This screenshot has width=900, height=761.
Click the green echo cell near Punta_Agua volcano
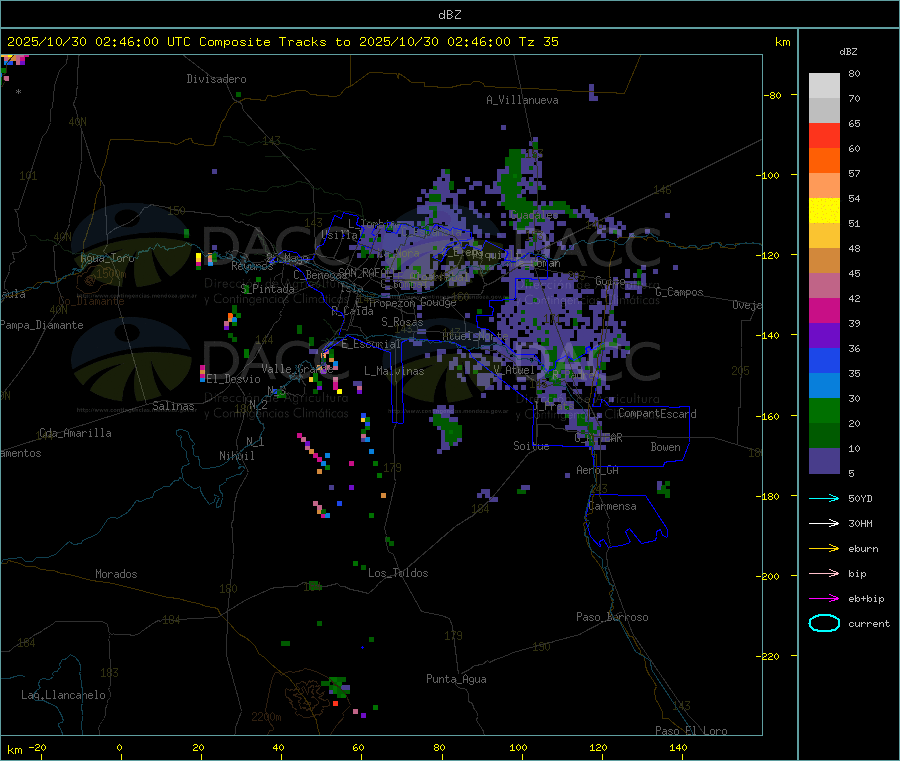[x=335, y=686]
